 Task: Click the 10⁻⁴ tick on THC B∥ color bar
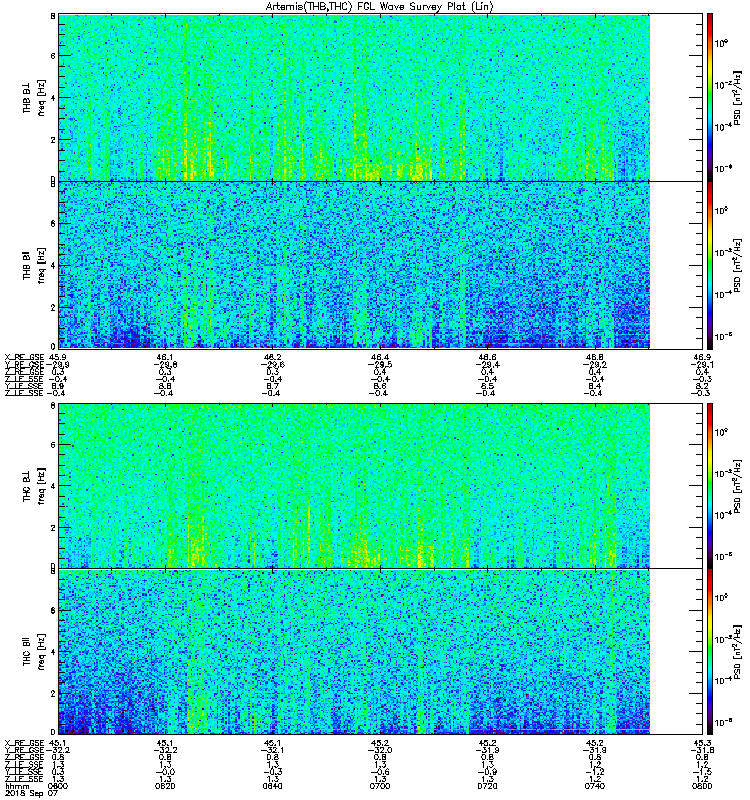click(722, 680)
